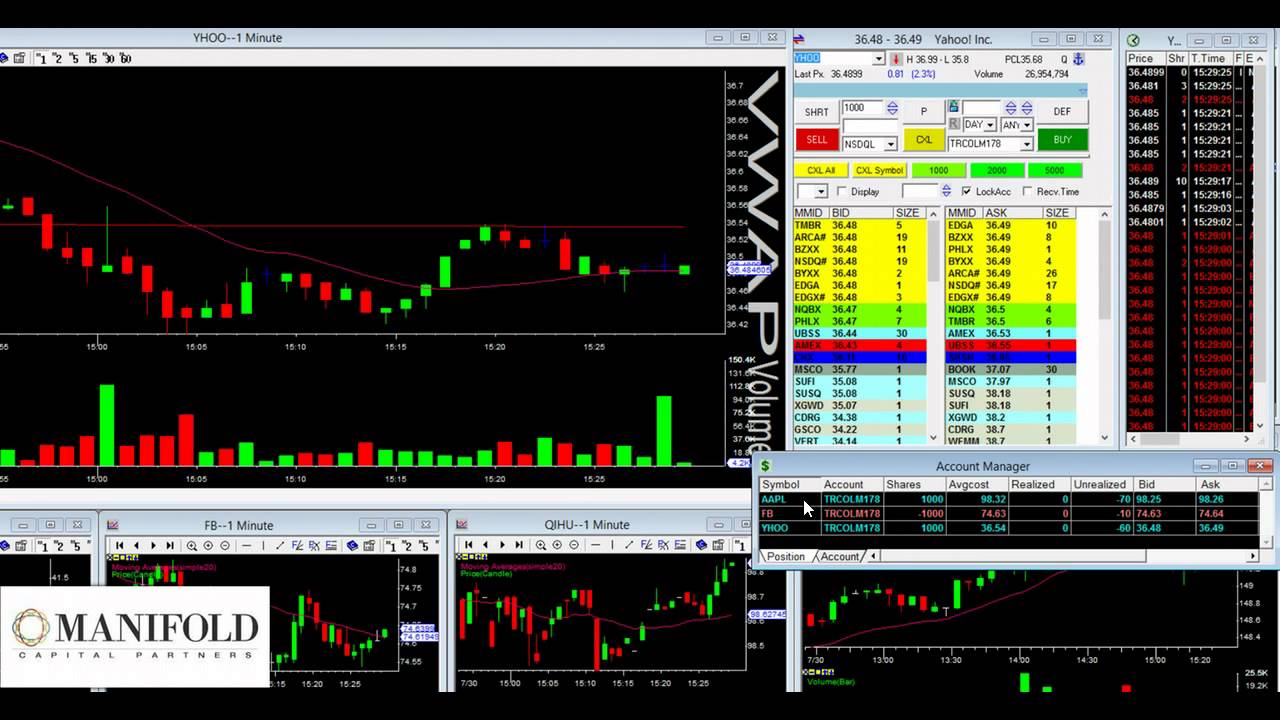Open FB chart settings icon
The height and width of the screenshot is (720, 1280).
coord(369,545)
